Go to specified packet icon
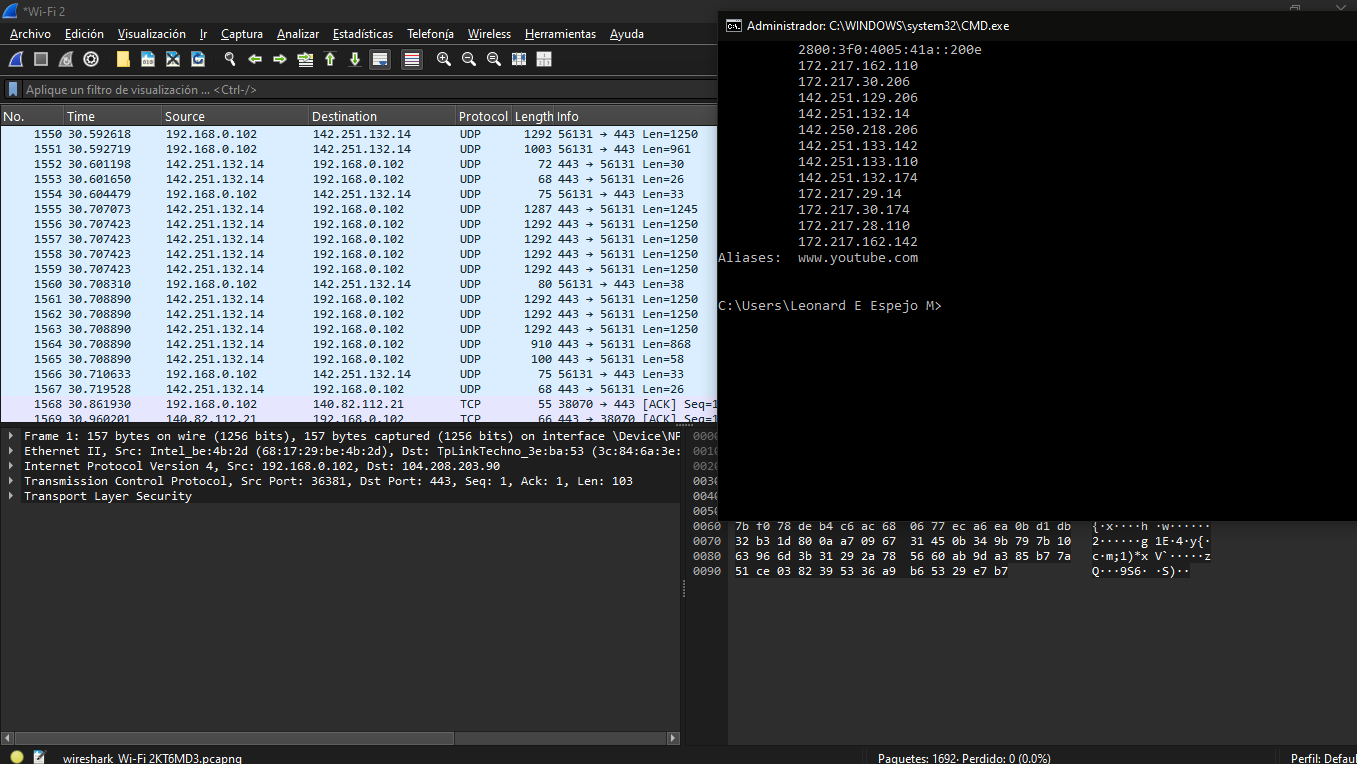1357x764 pixels. click(x=305, y=59)
